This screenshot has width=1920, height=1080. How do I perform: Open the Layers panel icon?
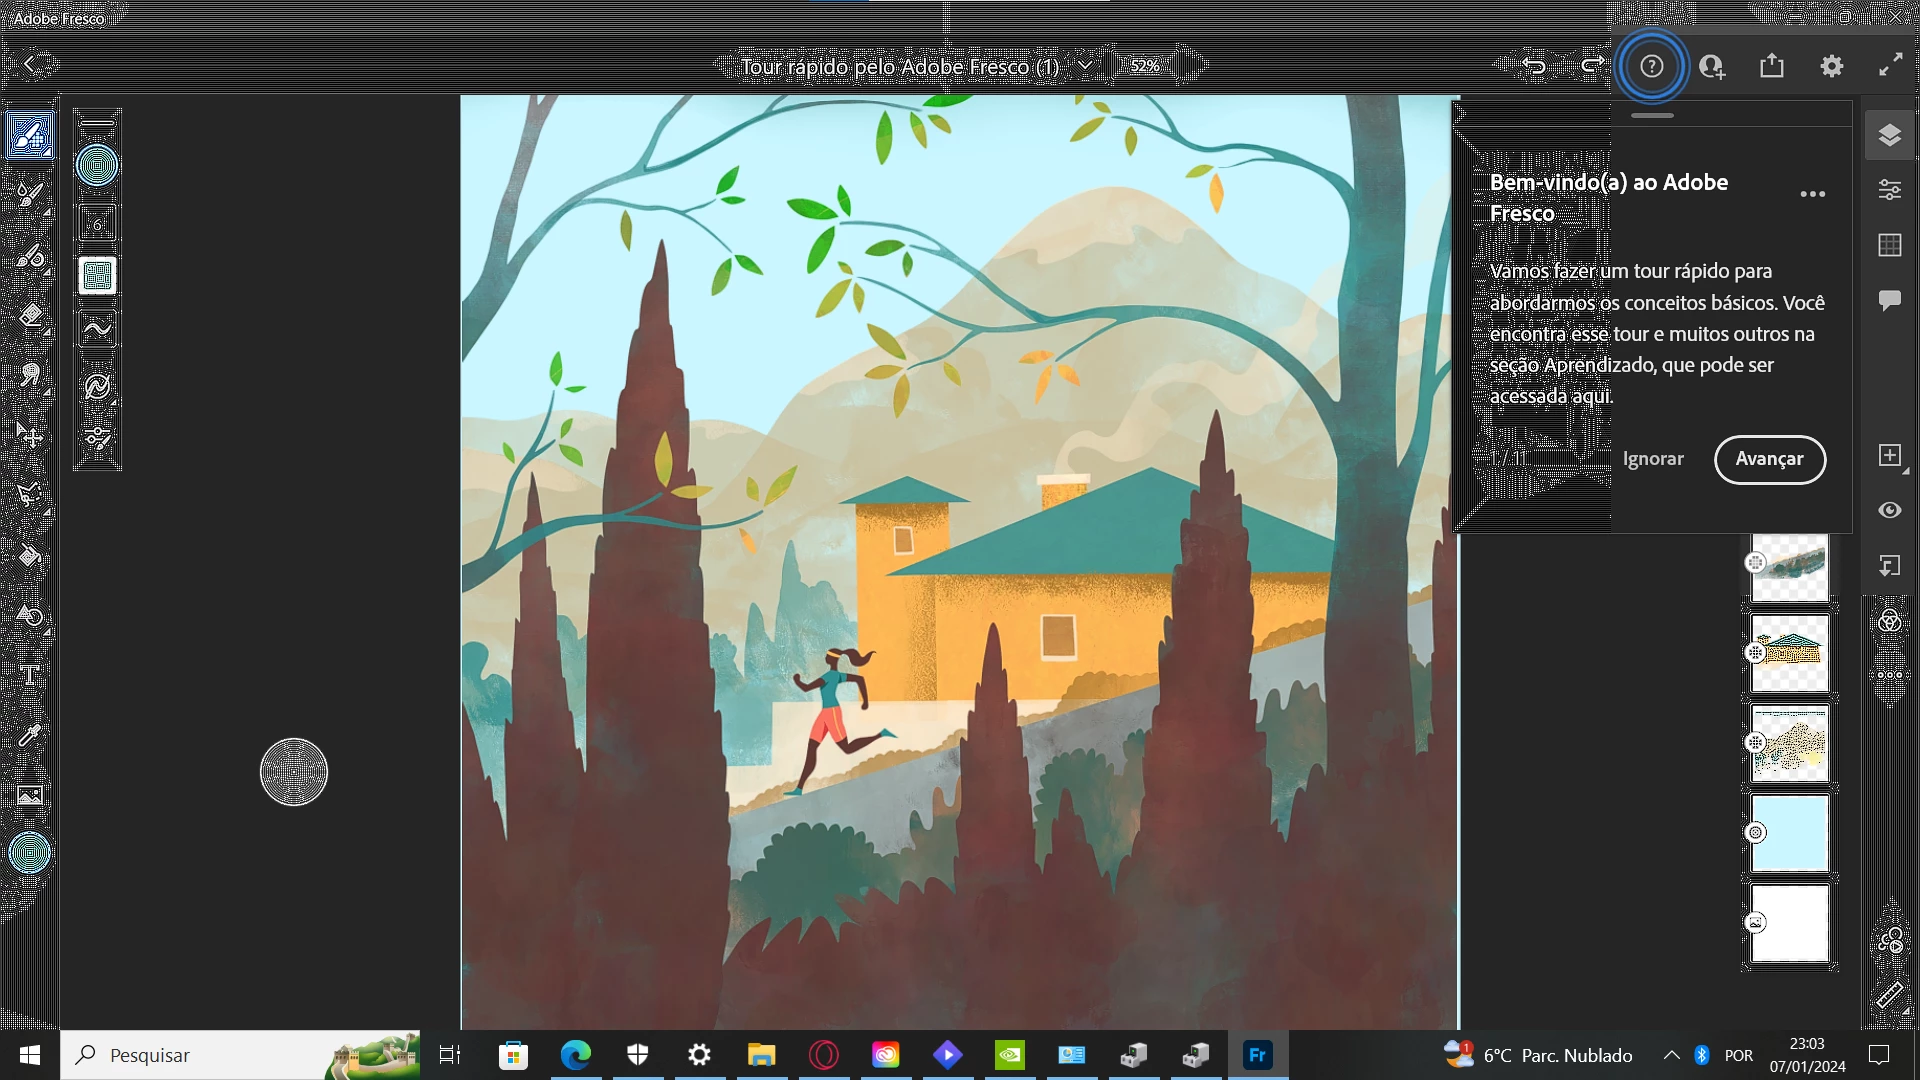[1889, 135]
